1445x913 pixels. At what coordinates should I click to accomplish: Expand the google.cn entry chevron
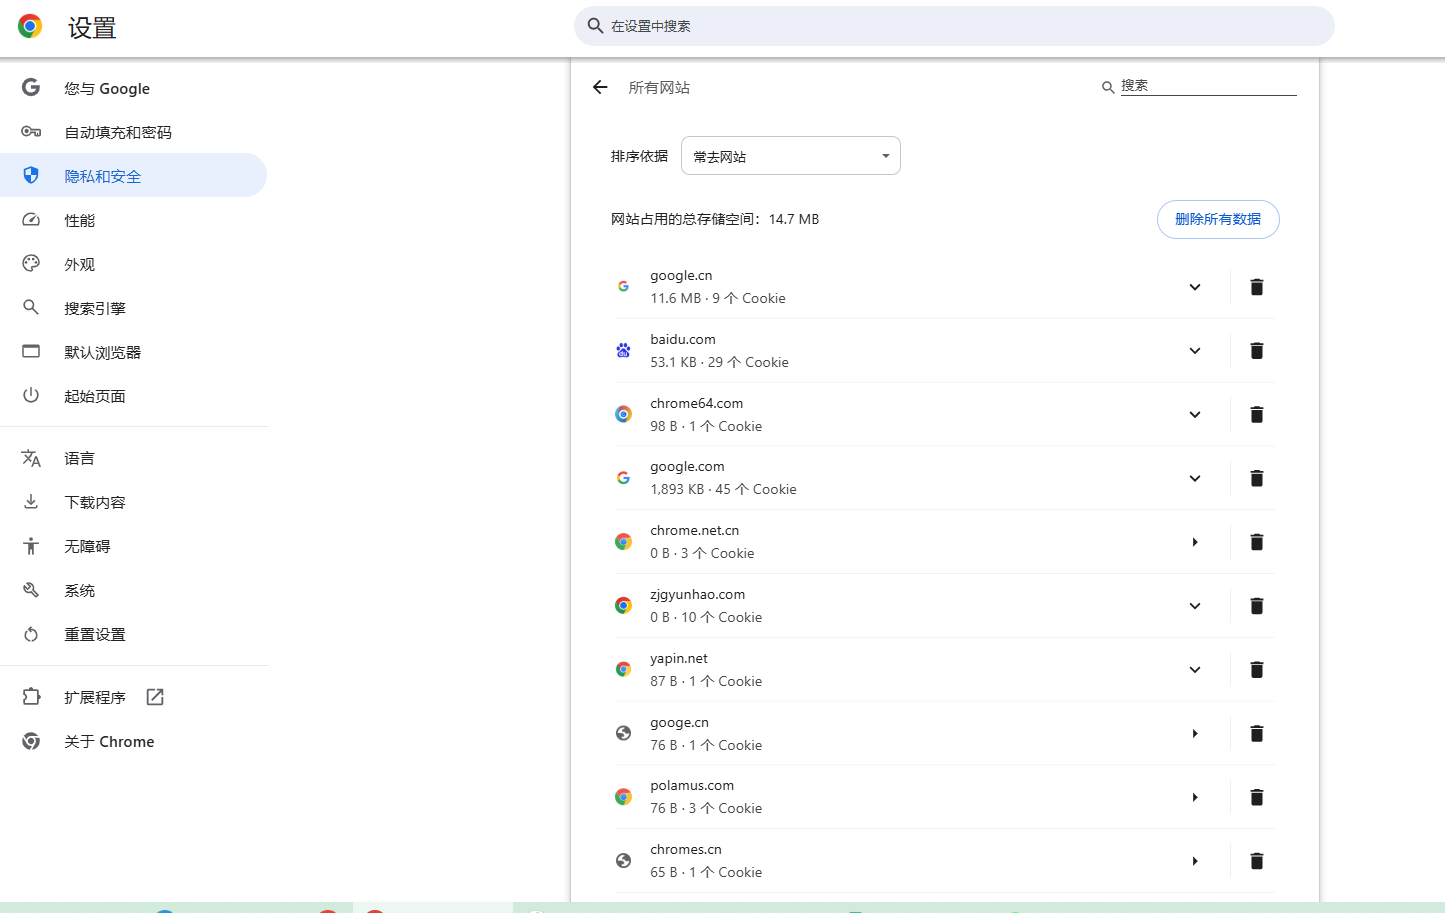pyautogui.click(x=1195, y=287)
